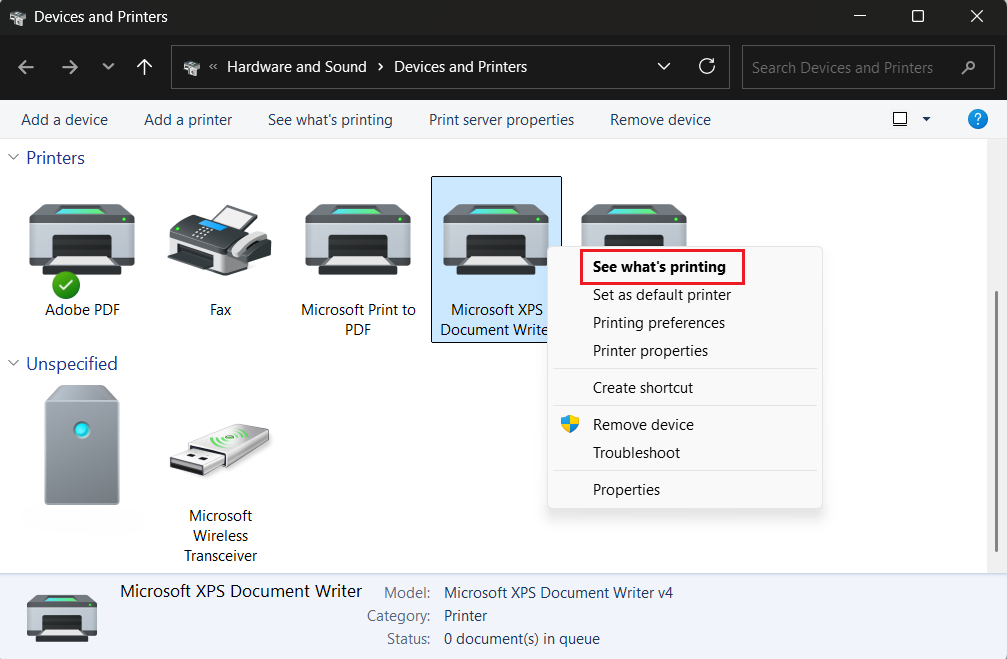The width and height of the screenshot is (1007, 659).
Task: Open help with the blue question mark
Action: [x=978, y=119]
